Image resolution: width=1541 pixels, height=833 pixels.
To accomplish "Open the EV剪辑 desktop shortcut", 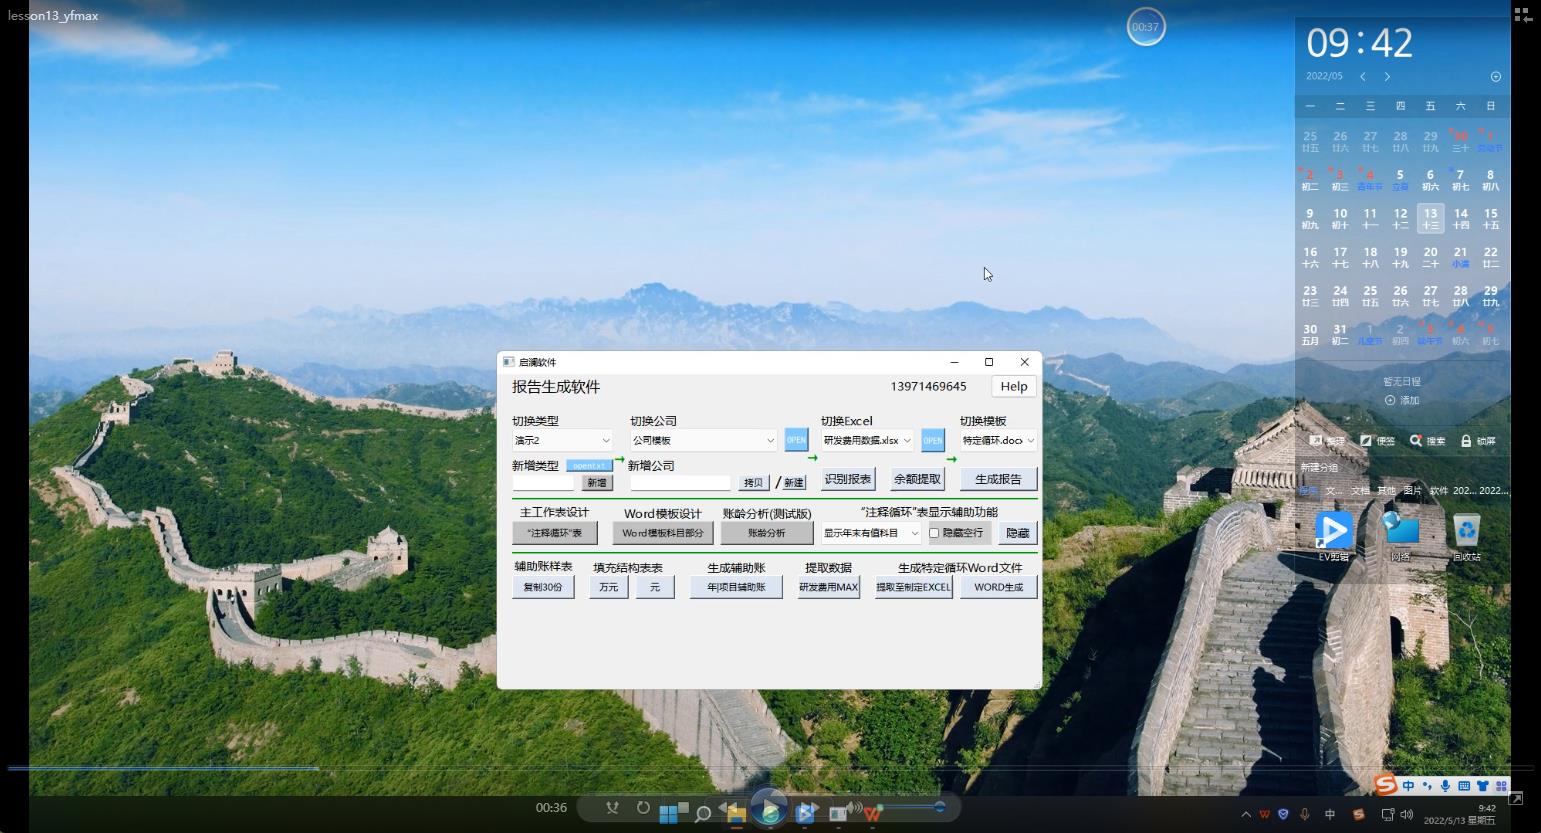I will pyautogui.click(x=1333, y=532).
